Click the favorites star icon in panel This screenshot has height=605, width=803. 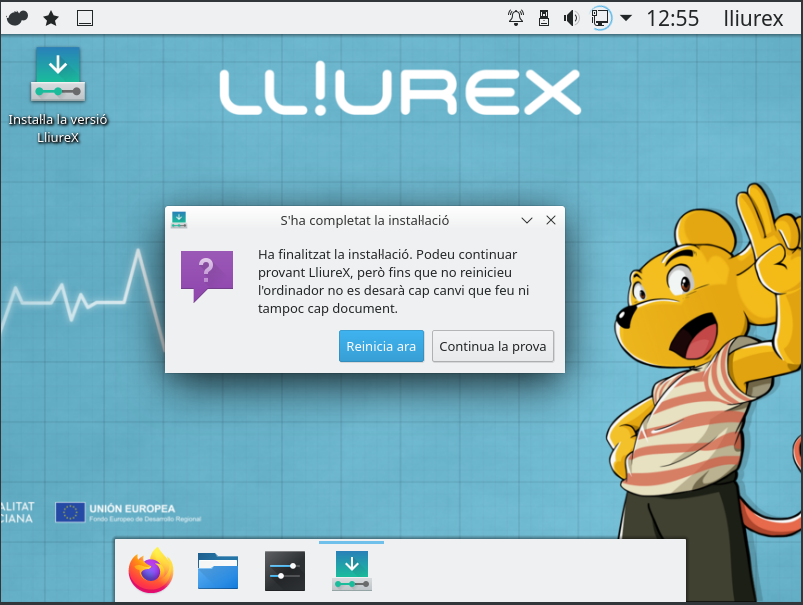click(x=51, y=18)
